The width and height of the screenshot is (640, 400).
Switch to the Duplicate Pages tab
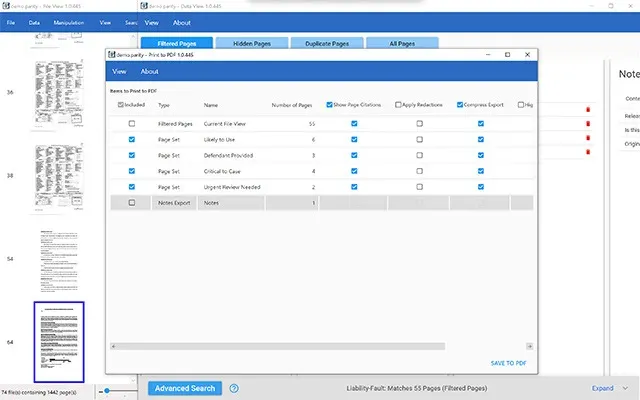tap(327, 43)
